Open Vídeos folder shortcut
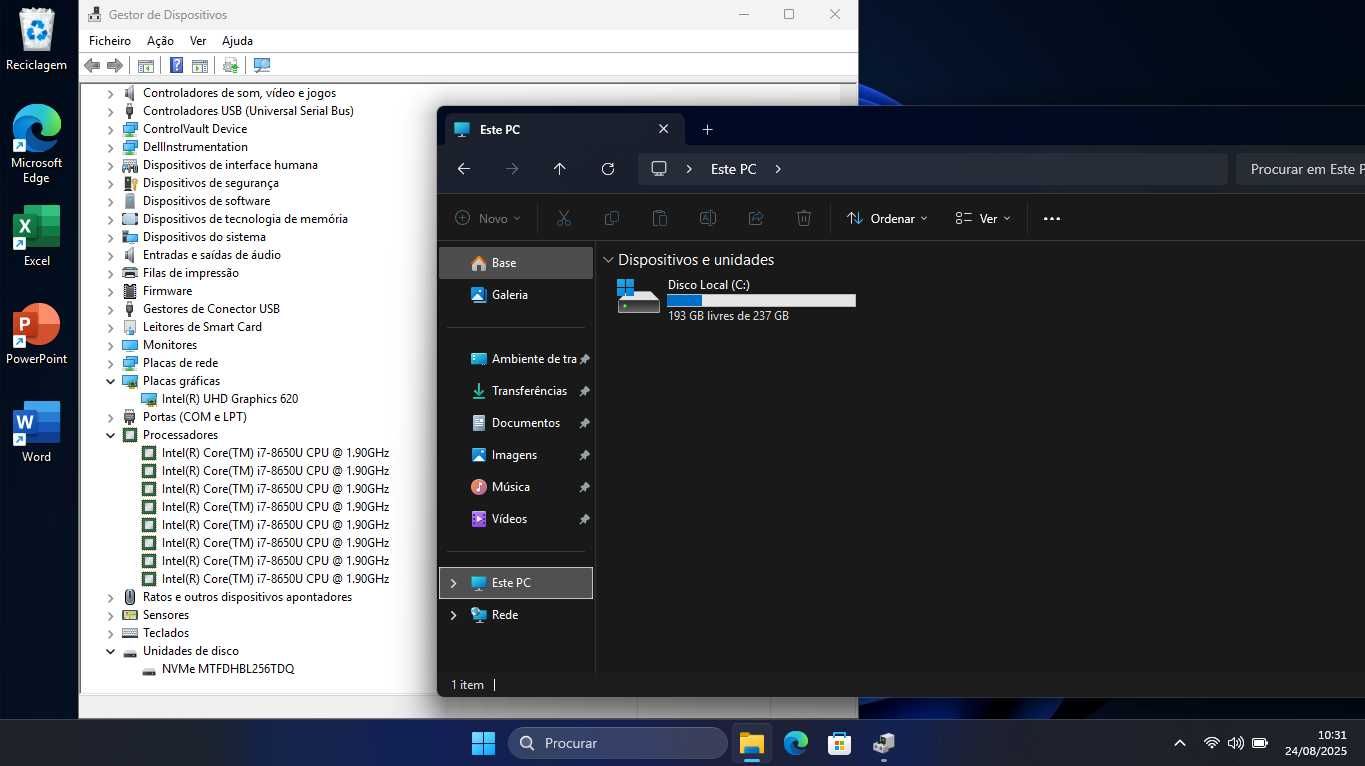1365x766 pixels. point(516,519)
